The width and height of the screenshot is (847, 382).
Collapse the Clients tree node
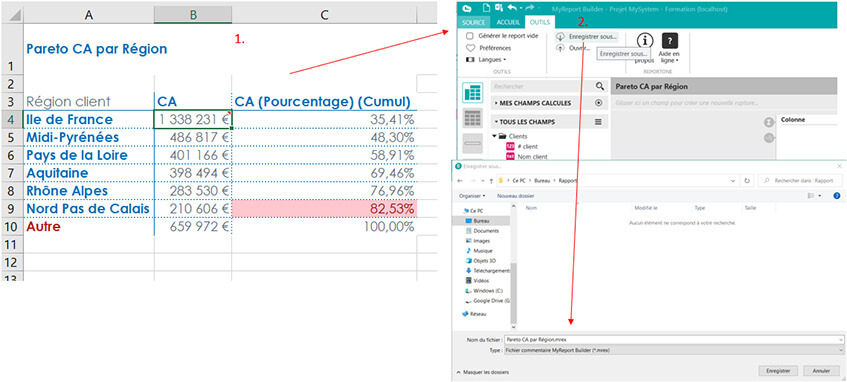(494, 136)
